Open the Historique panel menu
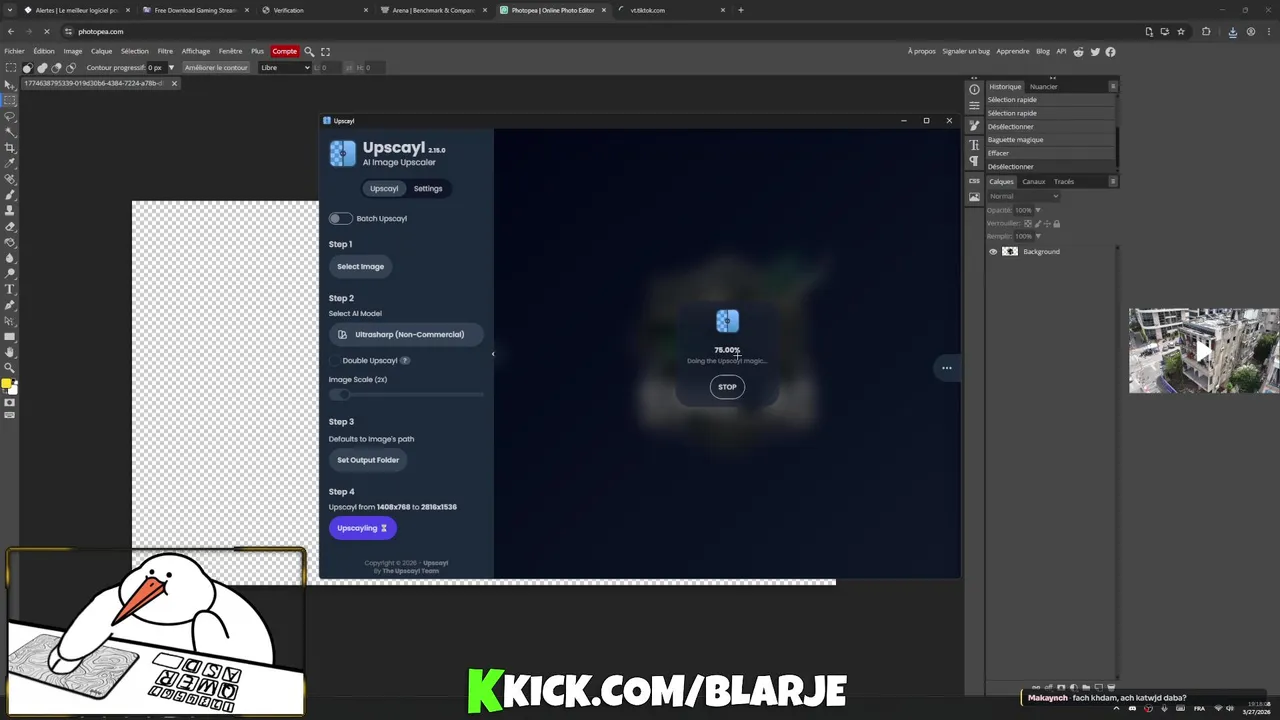Screen dimensions: 1280x720 [1113, 86]
